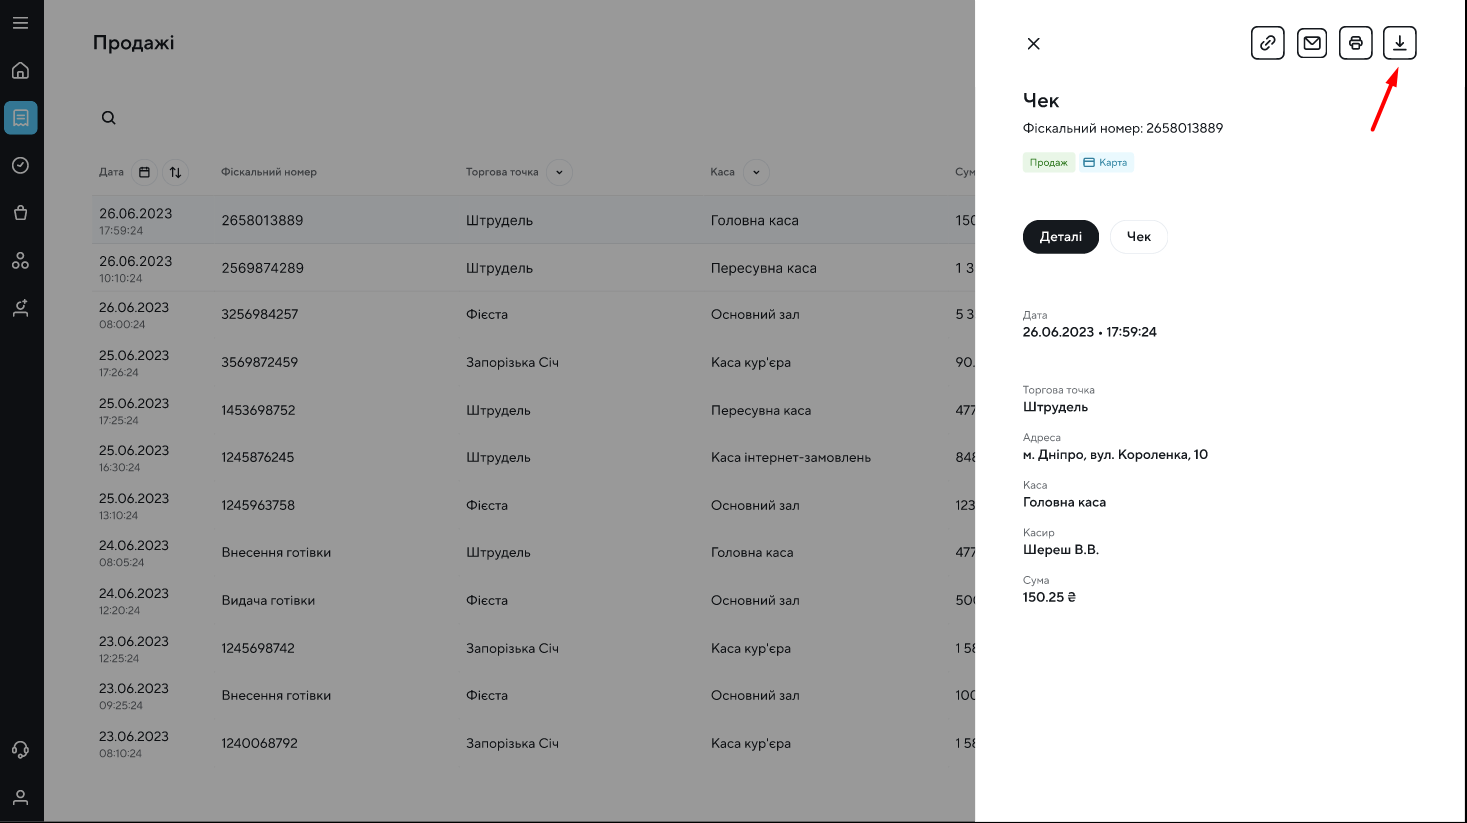Expand Каса column filter dropdown
Image resolution: width=1467 pixels, height=823 pixels.
point(756,172)
